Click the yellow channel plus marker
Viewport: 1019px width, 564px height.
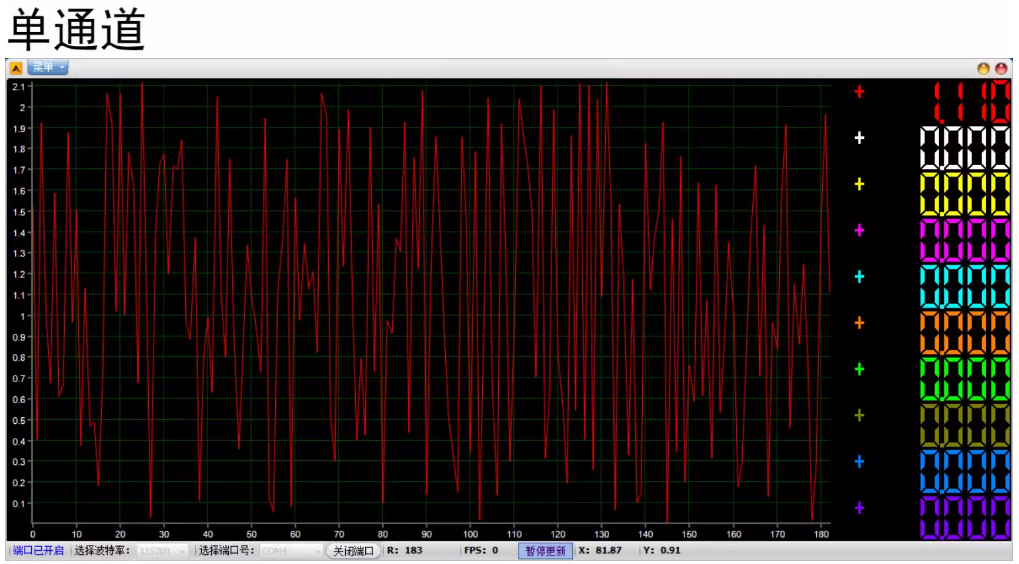pos(859,184)
